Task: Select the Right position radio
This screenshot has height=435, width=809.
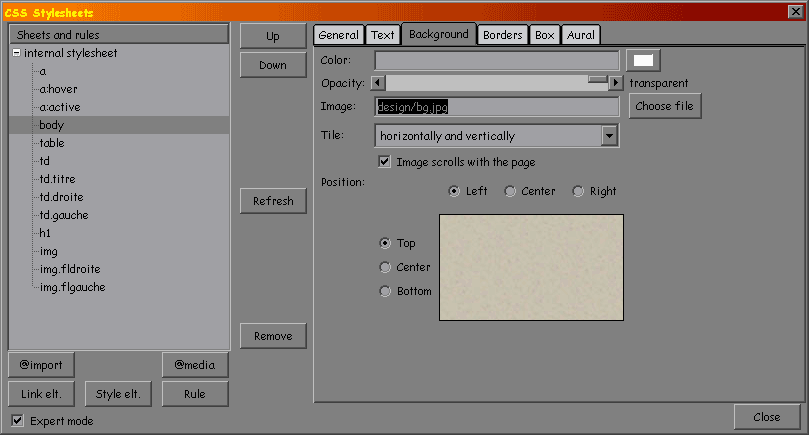Action: click(x=578, y=191)
